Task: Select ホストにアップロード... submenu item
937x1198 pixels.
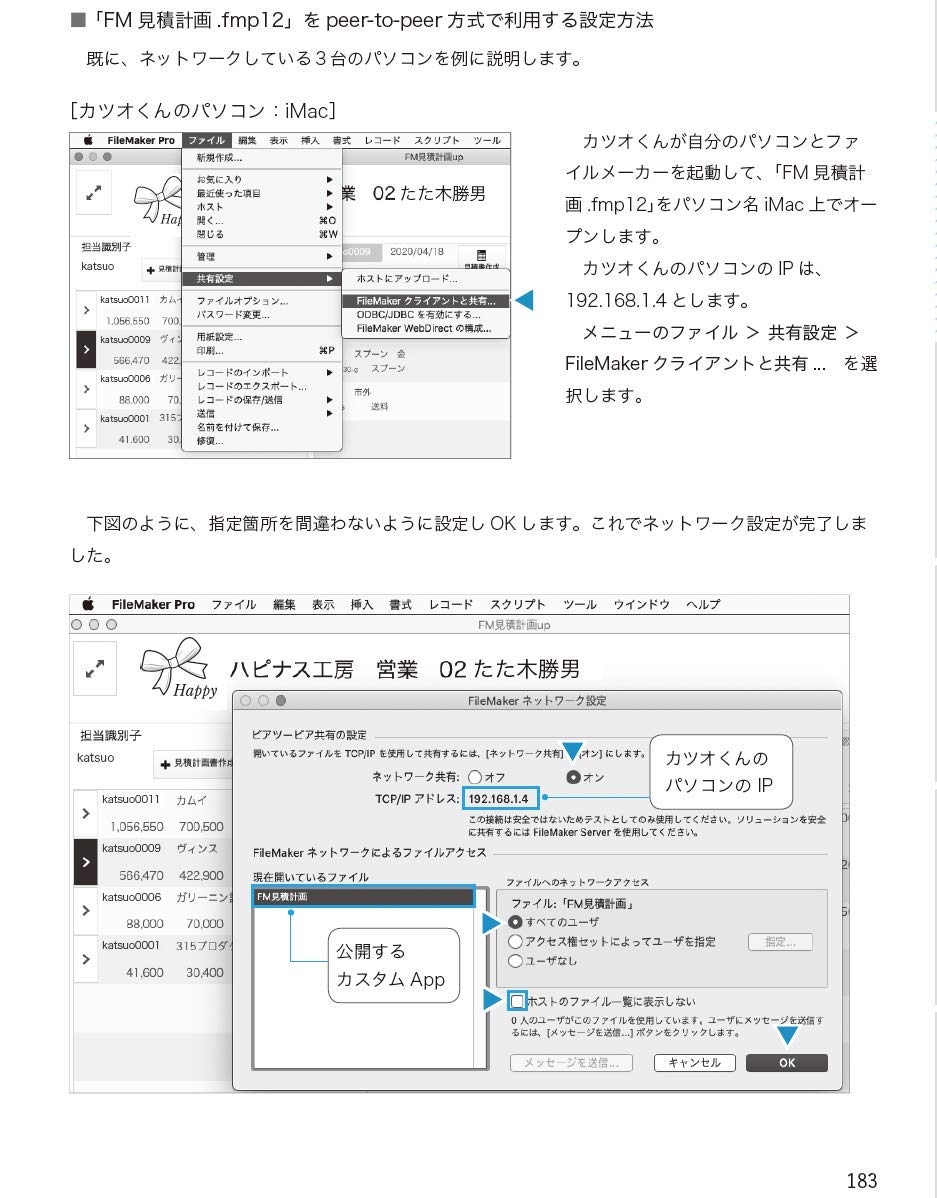Action: [x=426, y=278]
